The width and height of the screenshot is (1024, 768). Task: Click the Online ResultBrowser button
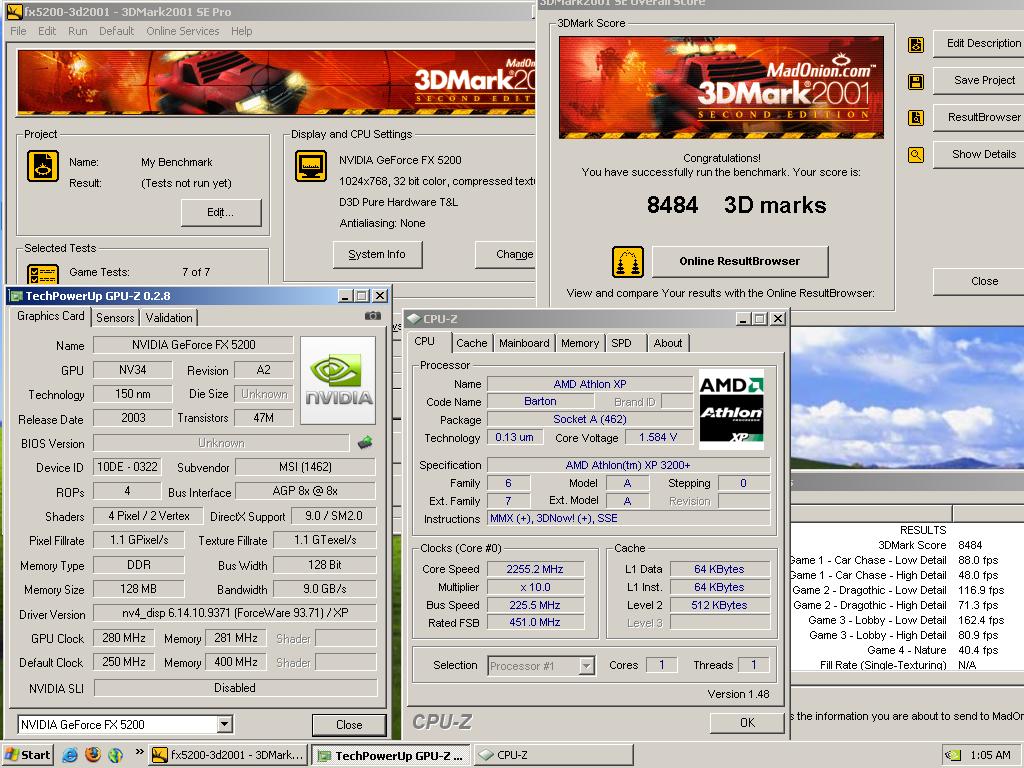740,261
